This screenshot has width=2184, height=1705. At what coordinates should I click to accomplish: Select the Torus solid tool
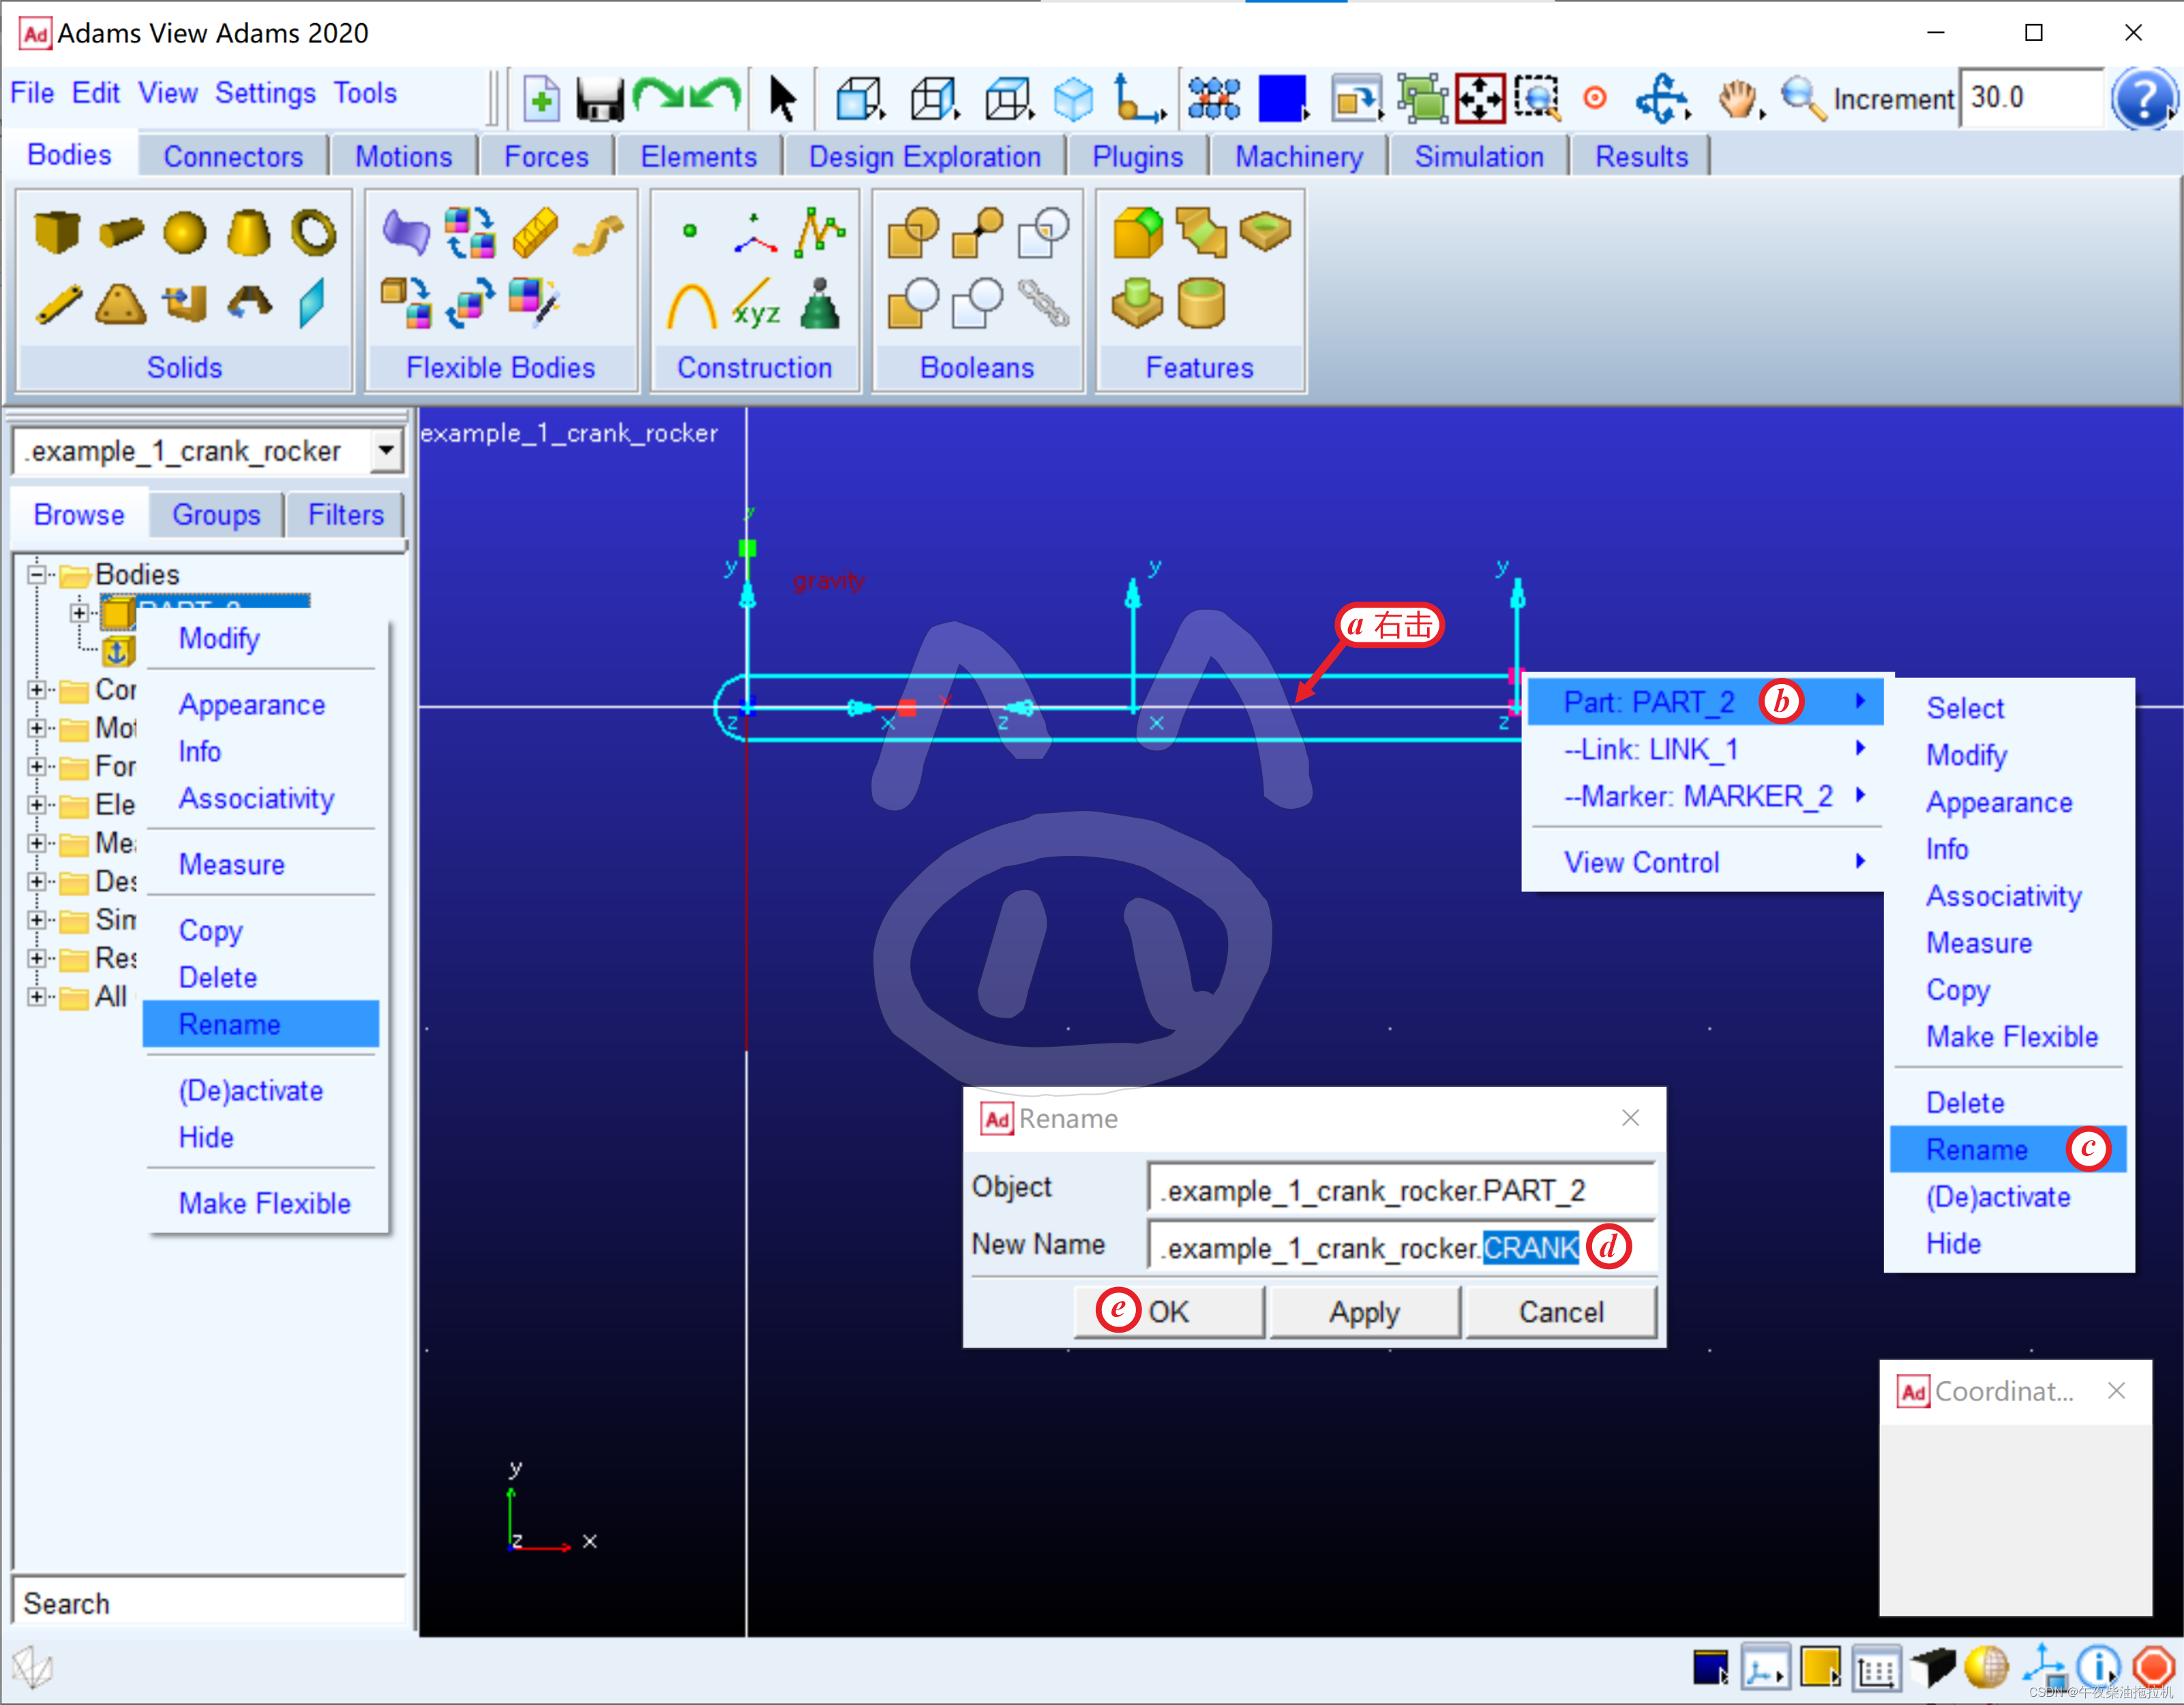(314, 232)
